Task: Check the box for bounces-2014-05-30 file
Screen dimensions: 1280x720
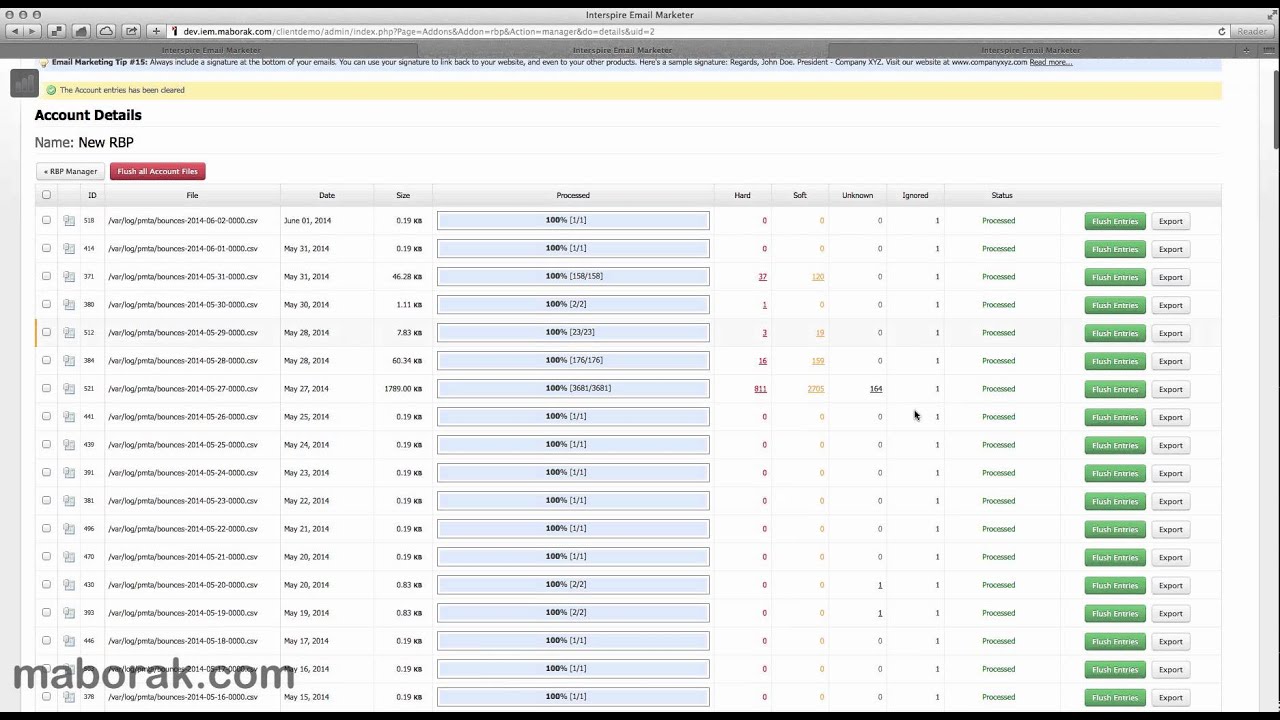Action: [x=46, y=304]
